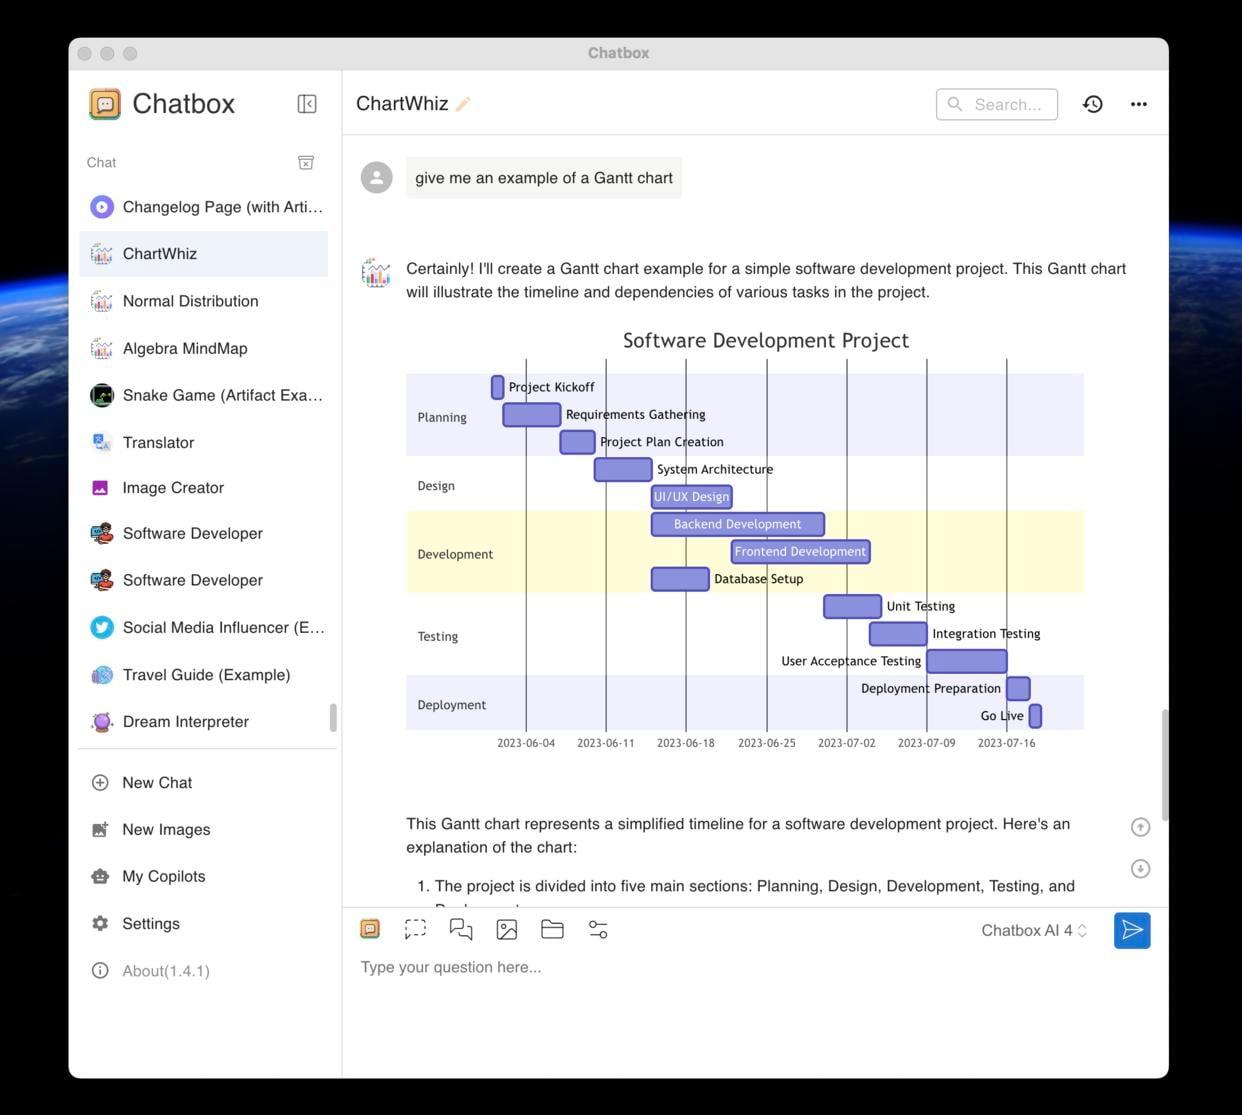
Task: Open message settings via sliders icon
Action: pyautogui.click(x=597, y=928)
